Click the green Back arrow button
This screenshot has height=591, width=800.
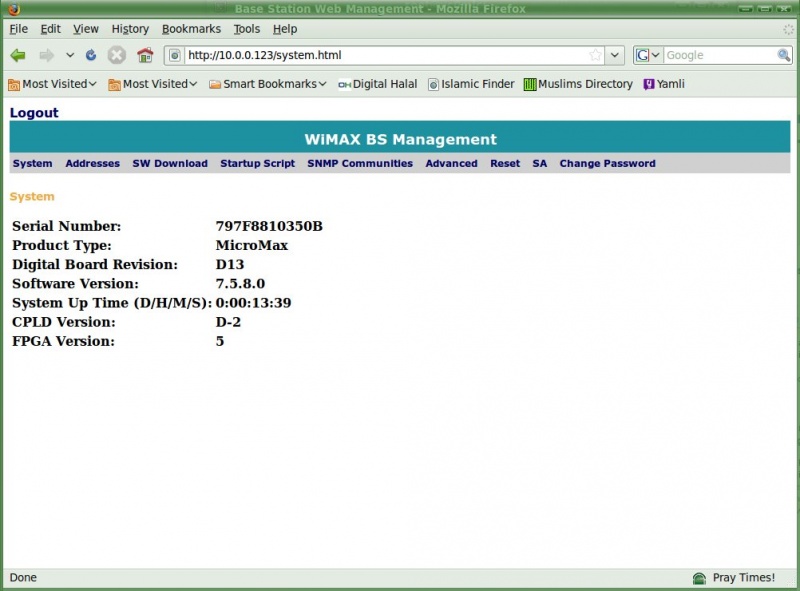pos(18,55)
